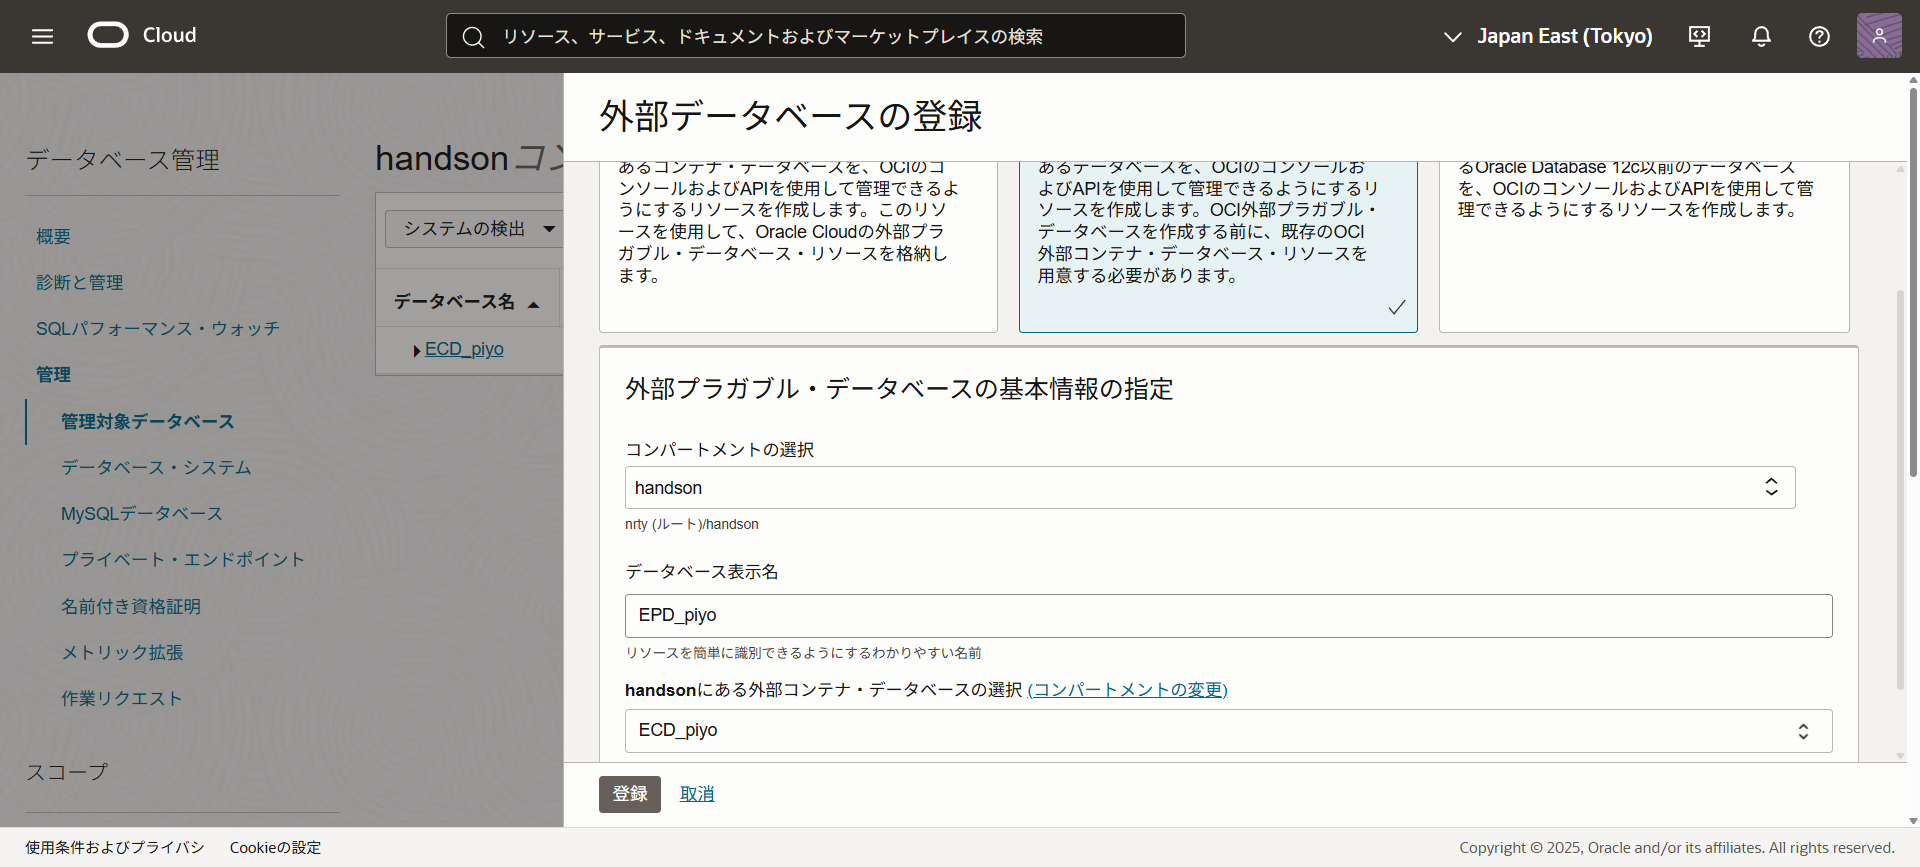Focus the resource and service search field
The image size is (1920, 867).
[x=815, y=36]
